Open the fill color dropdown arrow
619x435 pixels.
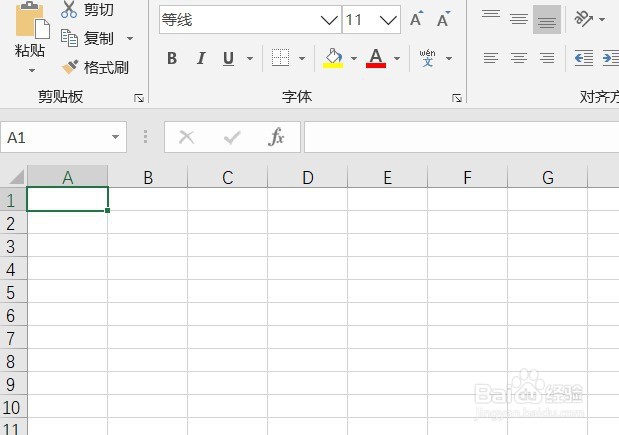click(x=354, y=58)
